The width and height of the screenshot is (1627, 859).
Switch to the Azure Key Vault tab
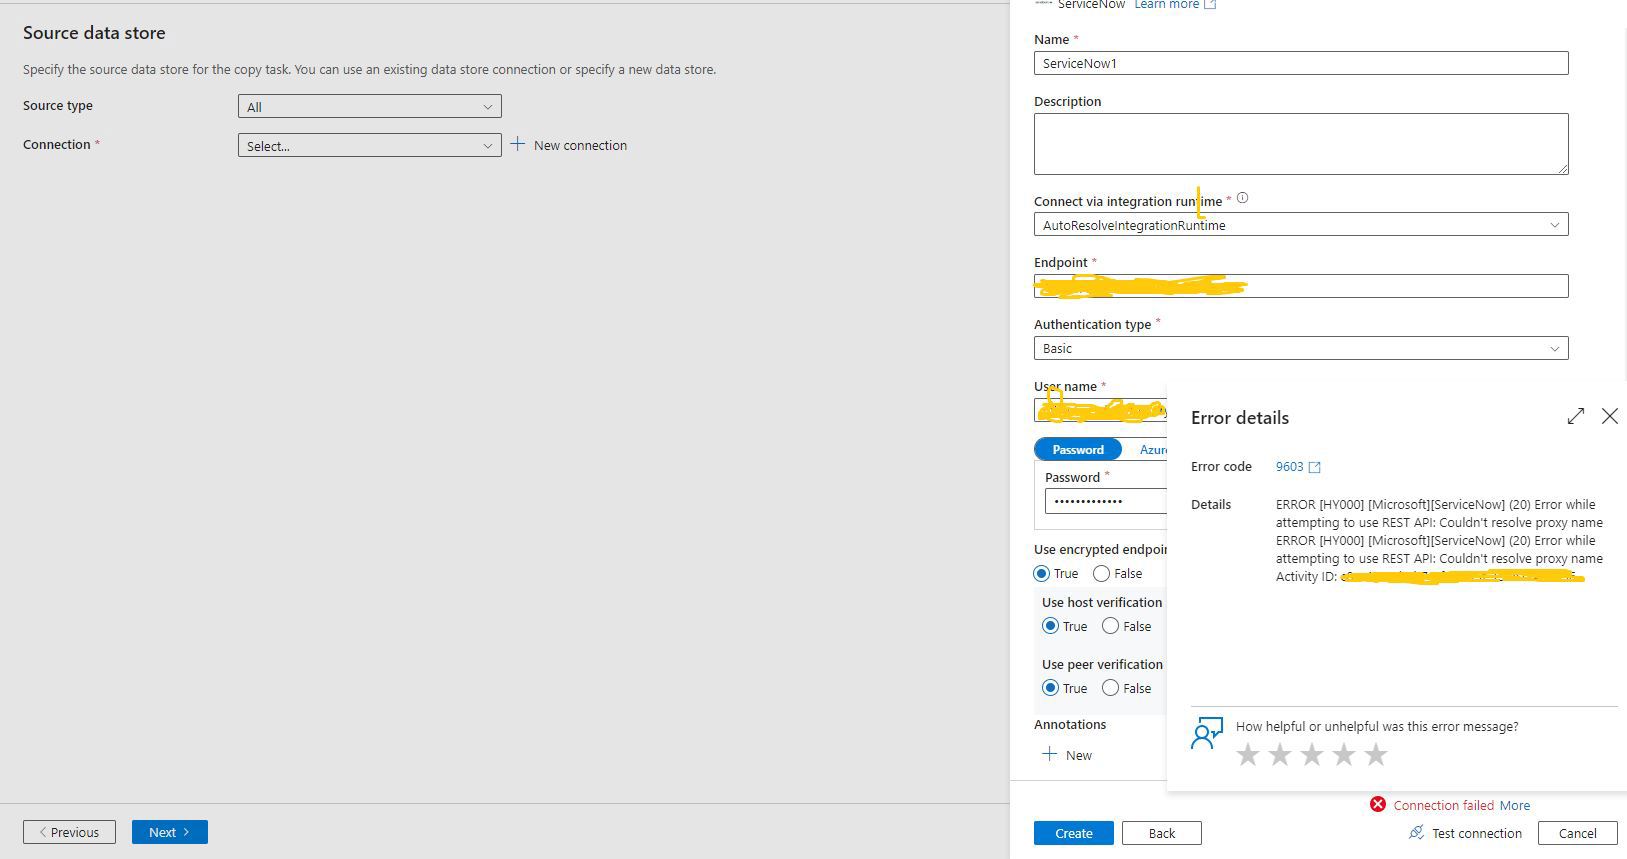[1153, 449]
